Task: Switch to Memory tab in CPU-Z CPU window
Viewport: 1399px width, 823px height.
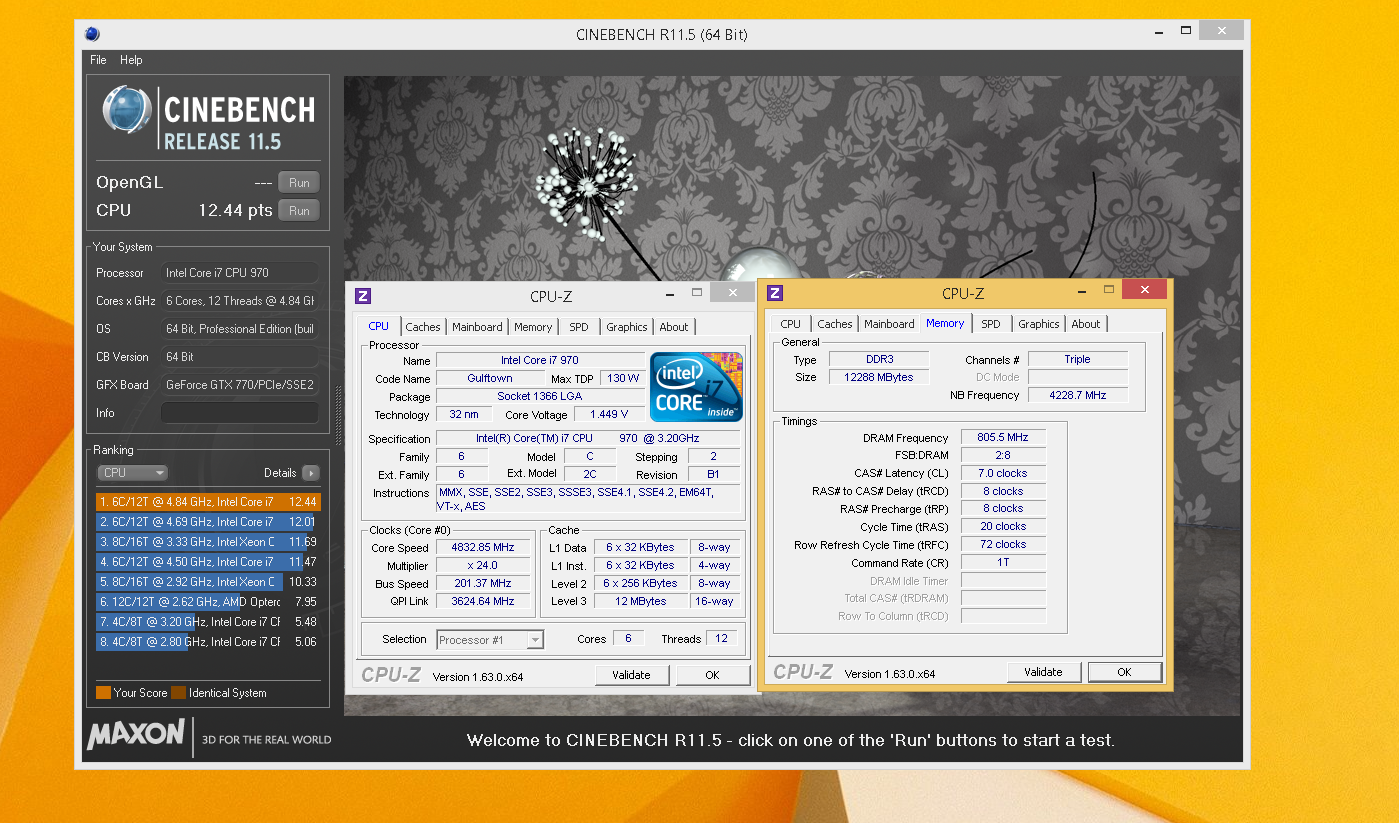Action: 533,327
